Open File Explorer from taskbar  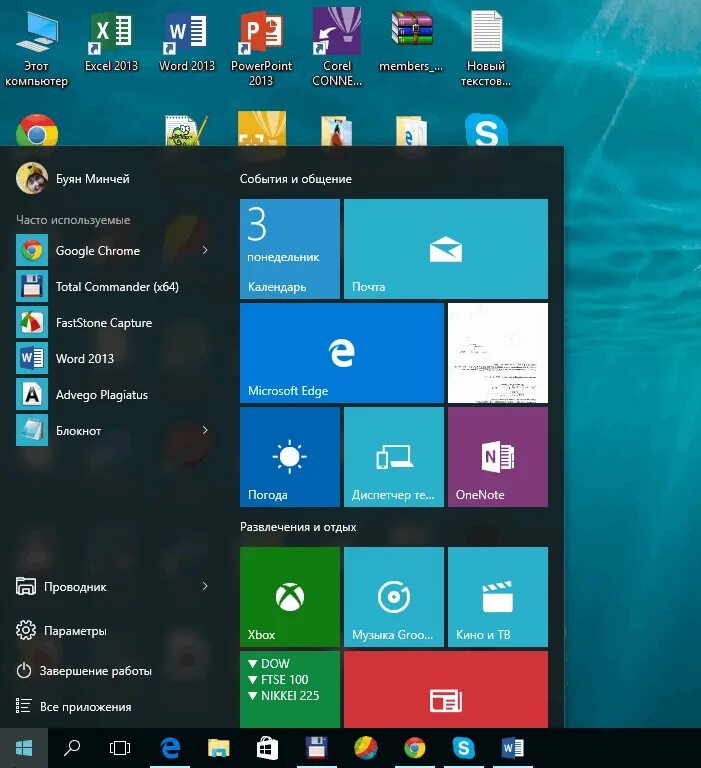coord(218,747)
